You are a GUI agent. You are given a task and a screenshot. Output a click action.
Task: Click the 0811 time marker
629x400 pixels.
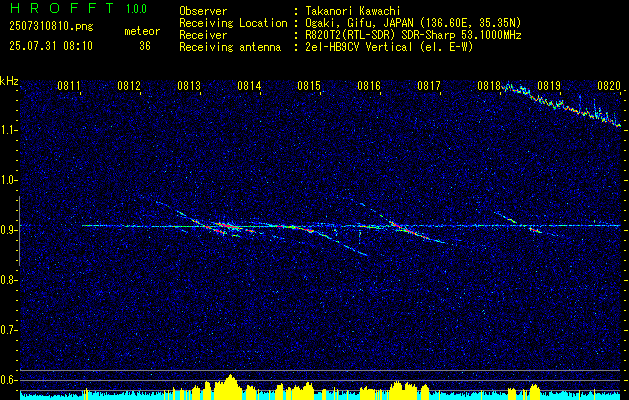click(x=69, y=85)
